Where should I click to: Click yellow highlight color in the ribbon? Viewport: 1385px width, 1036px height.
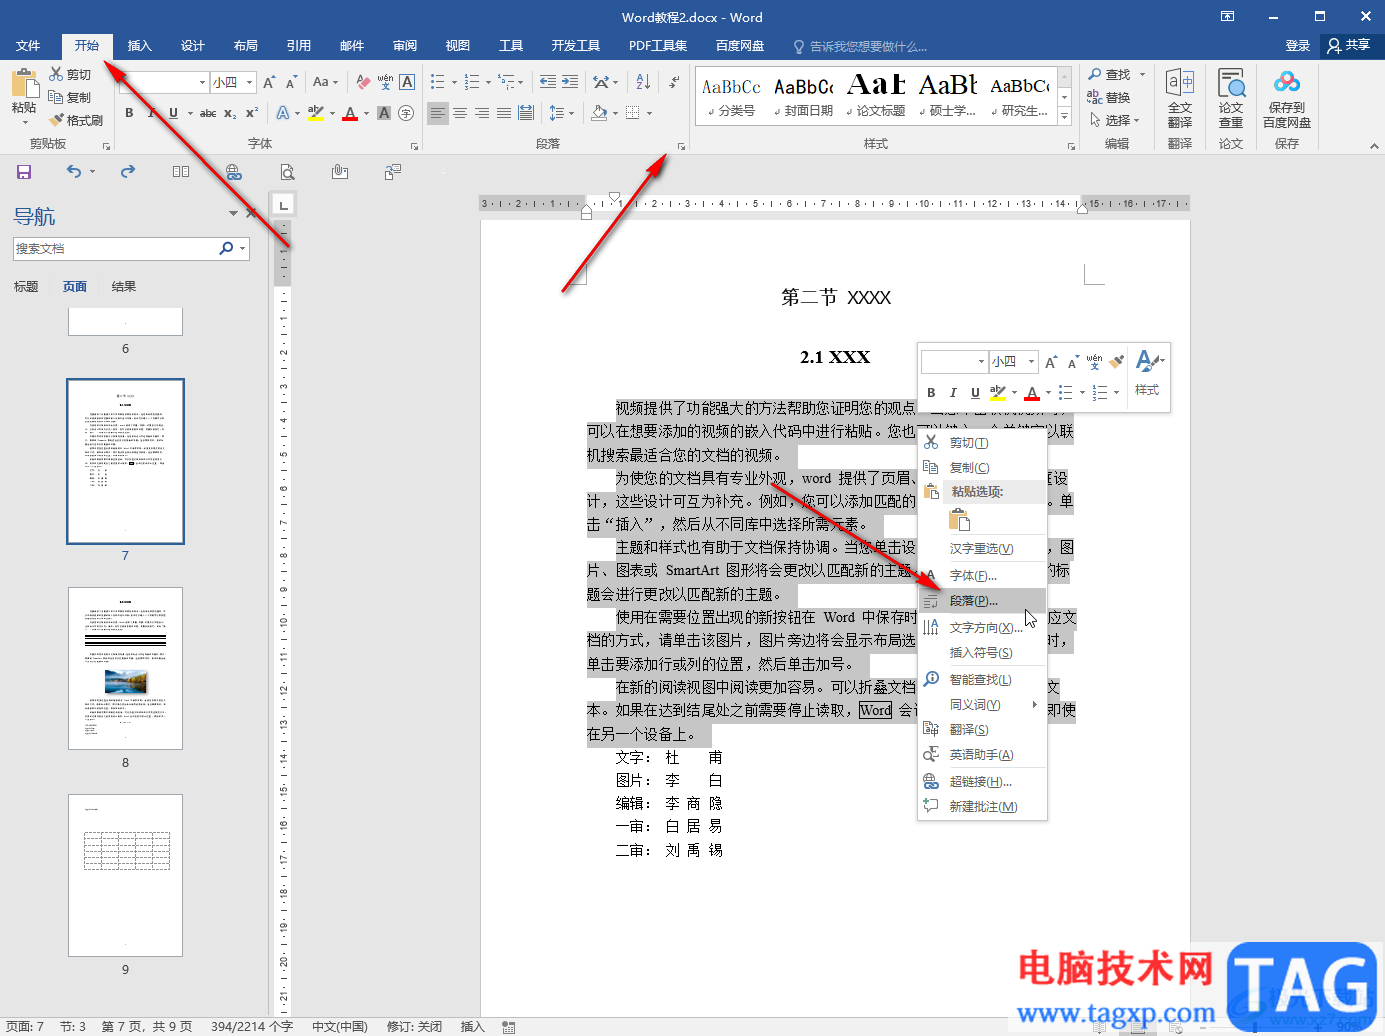coord(315,114)
